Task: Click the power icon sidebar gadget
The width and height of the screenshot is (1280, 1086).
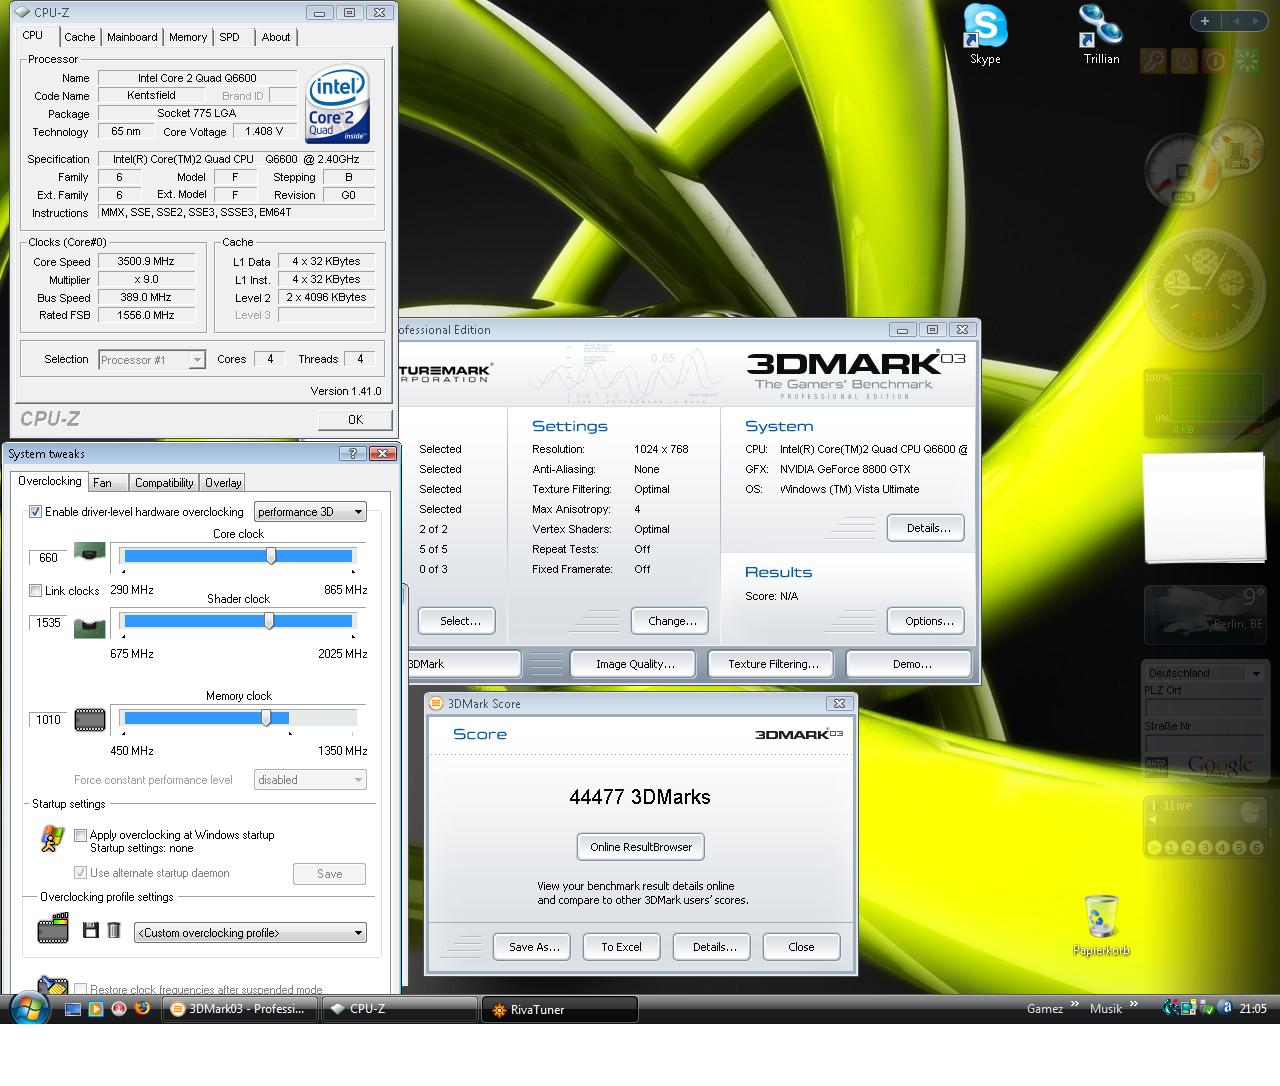Action: 1184,61
